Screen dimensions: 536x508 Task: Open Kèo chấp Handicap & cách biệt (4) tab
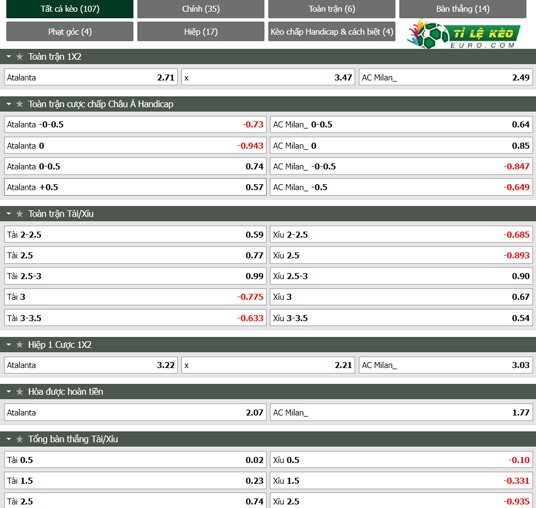(332, 31)
